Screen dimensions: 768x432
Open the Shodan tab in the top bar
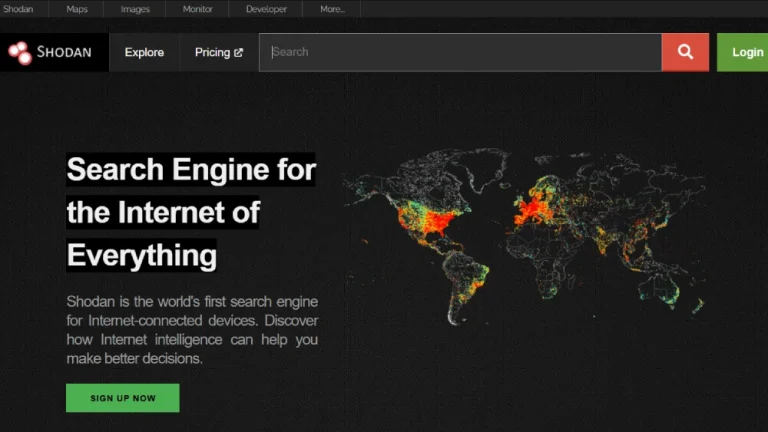pos(18,9)
